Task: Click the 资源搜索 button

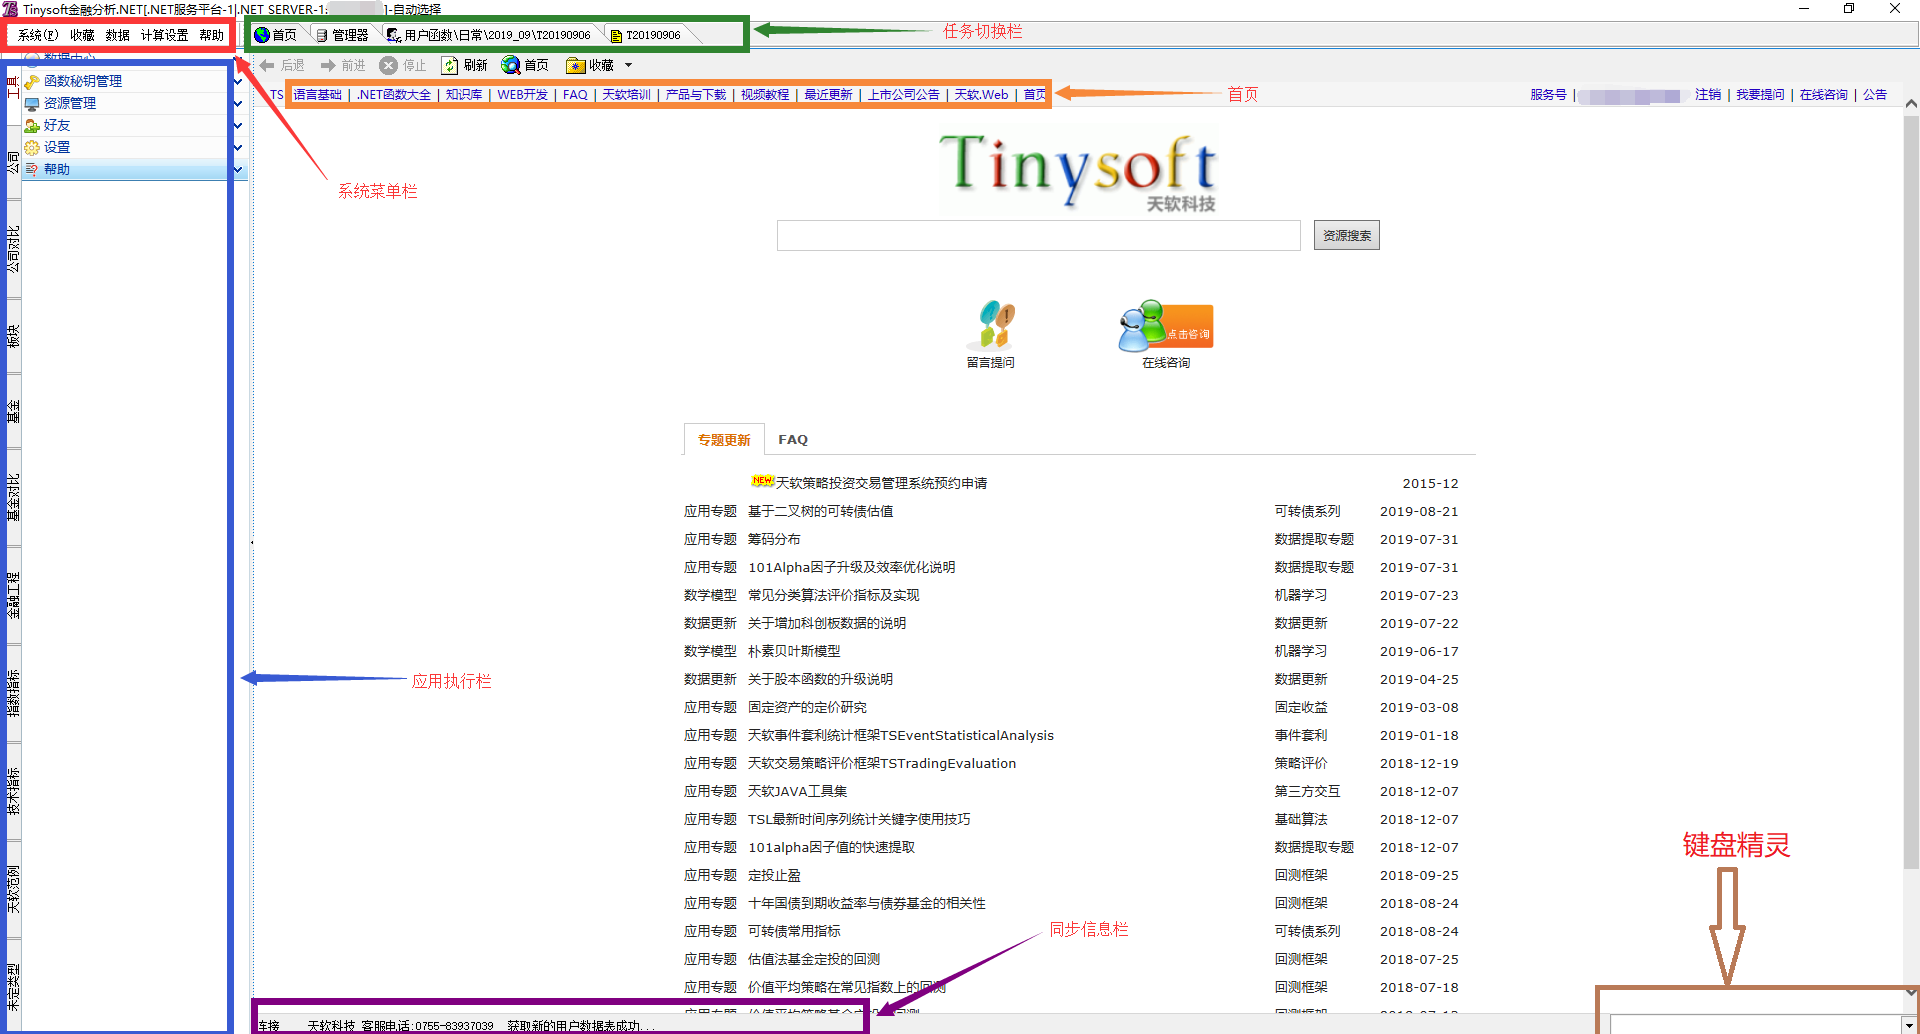Action: coord(1346,236)
